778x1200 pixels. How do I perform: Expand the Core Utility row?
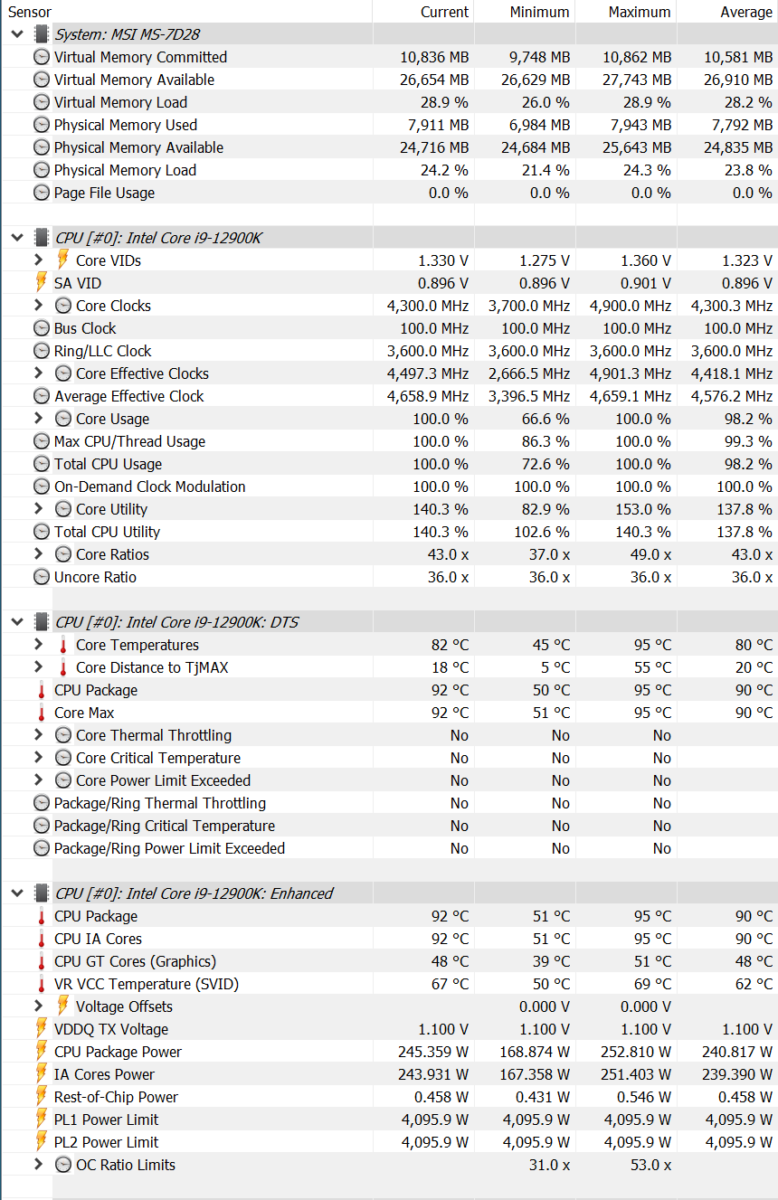(39, 509)
